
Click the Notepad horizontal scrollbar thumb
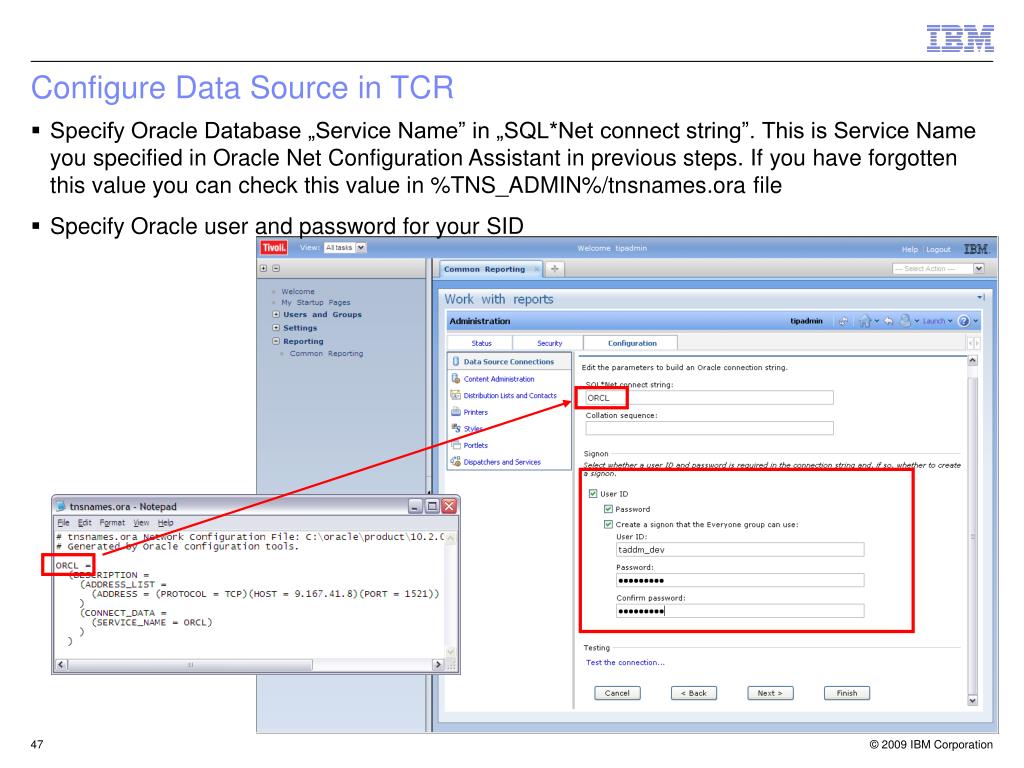coord(190,665)
